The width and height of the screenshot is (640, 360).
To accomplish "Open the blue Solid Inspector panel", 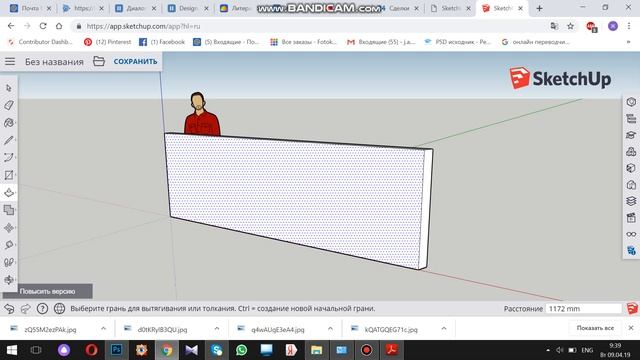I will [x=631, y=251].
